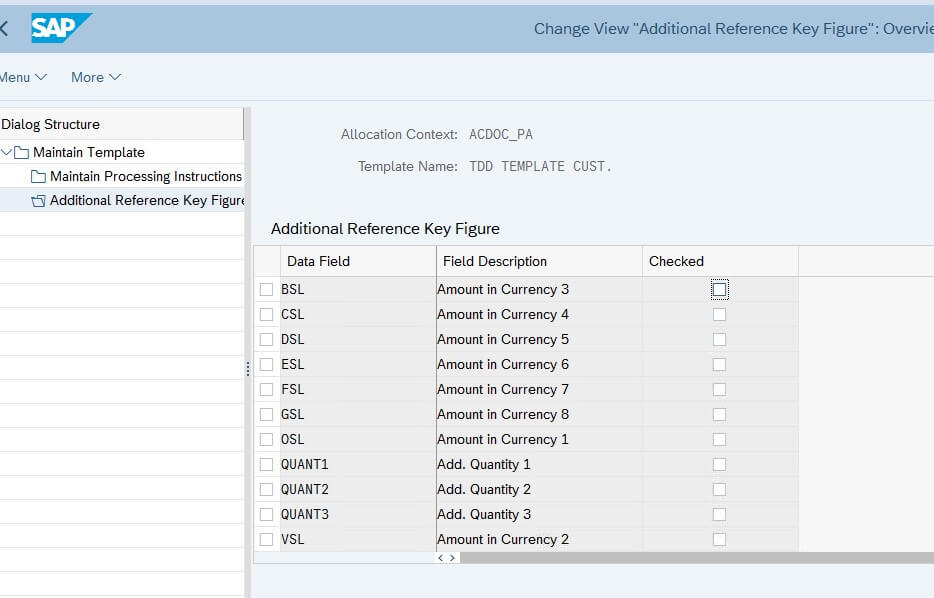Click the Field Description column header
The image size is (934, 598).
click(x=539, y=261)
